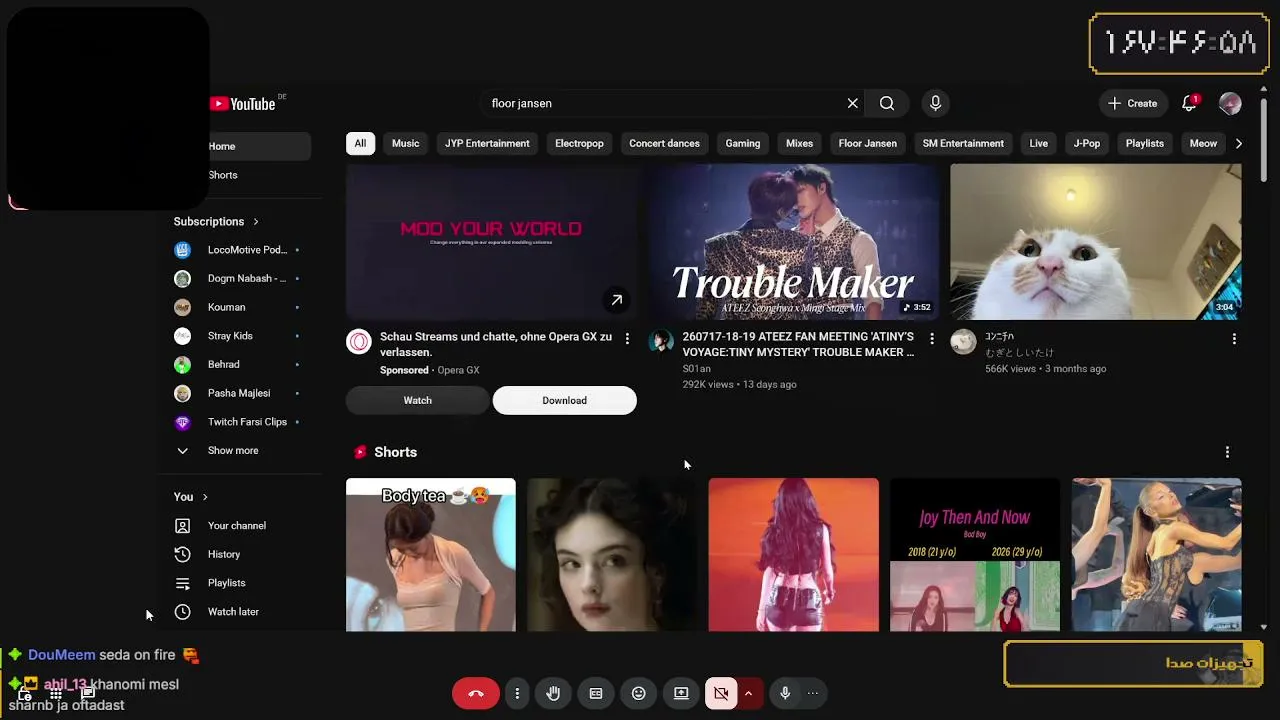Submit search with the magnifier button

click(x=887, y=103)
